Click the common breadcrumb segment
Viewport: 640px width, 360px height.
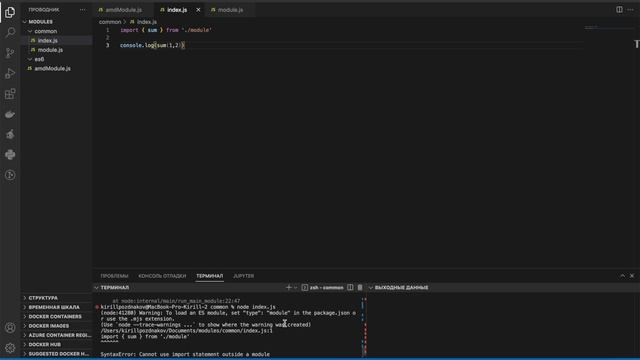pyautogui.click(x=110, y=22)
